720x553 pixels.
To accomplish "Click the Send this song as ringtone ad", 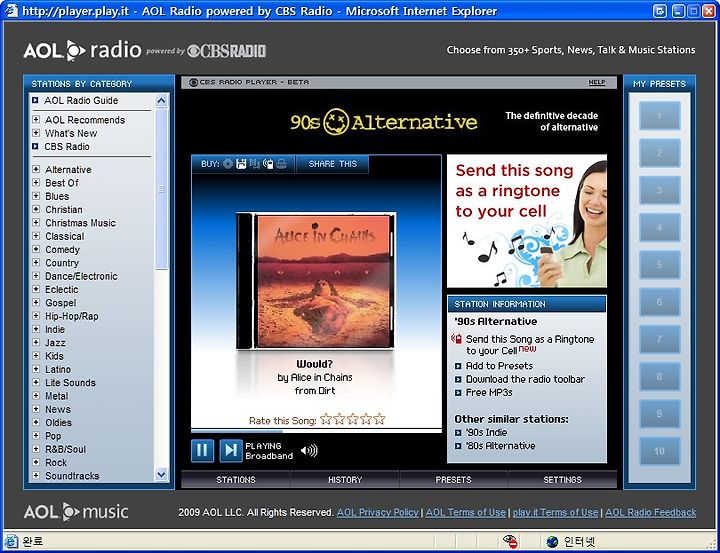I will click(x=527, y=221).
